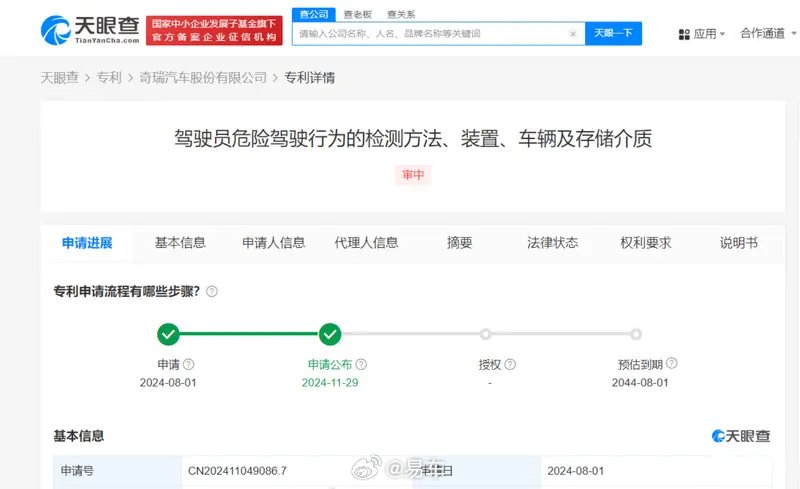Click help icon next to 预估到期 step

click(x=672, y=363)
